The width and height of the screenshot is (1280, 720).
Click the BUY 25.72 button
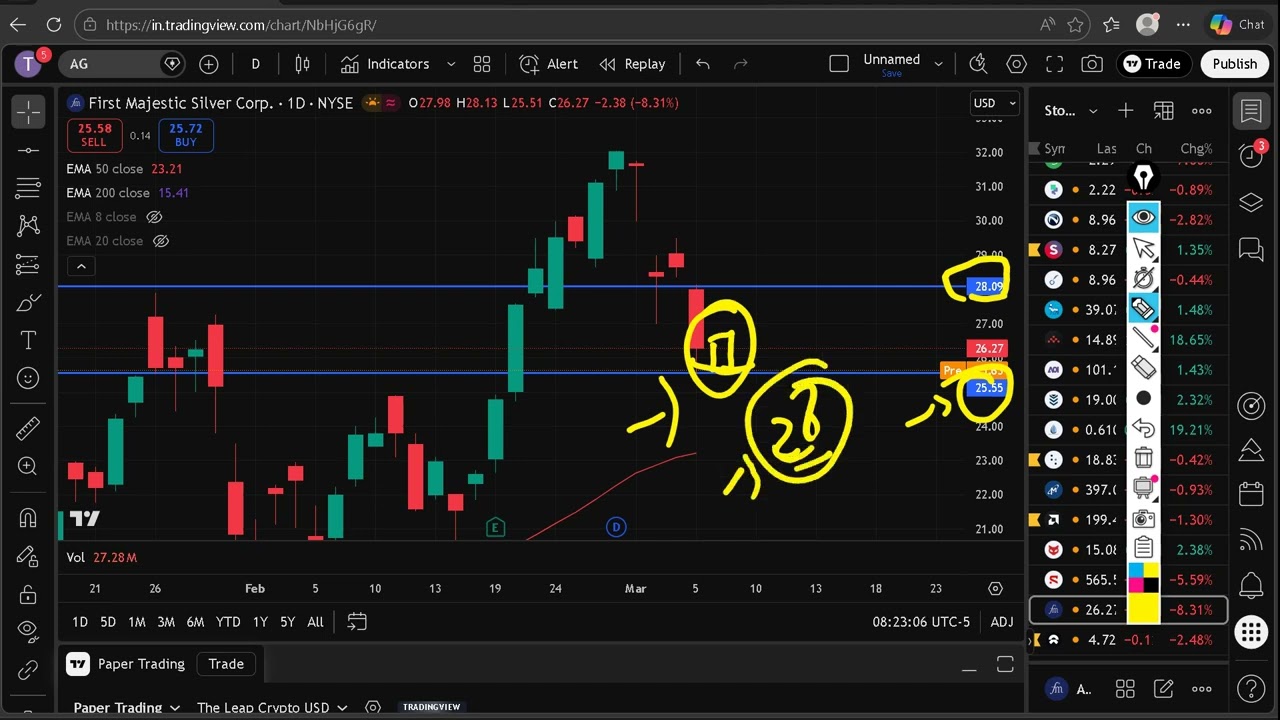tap(185, 135)
